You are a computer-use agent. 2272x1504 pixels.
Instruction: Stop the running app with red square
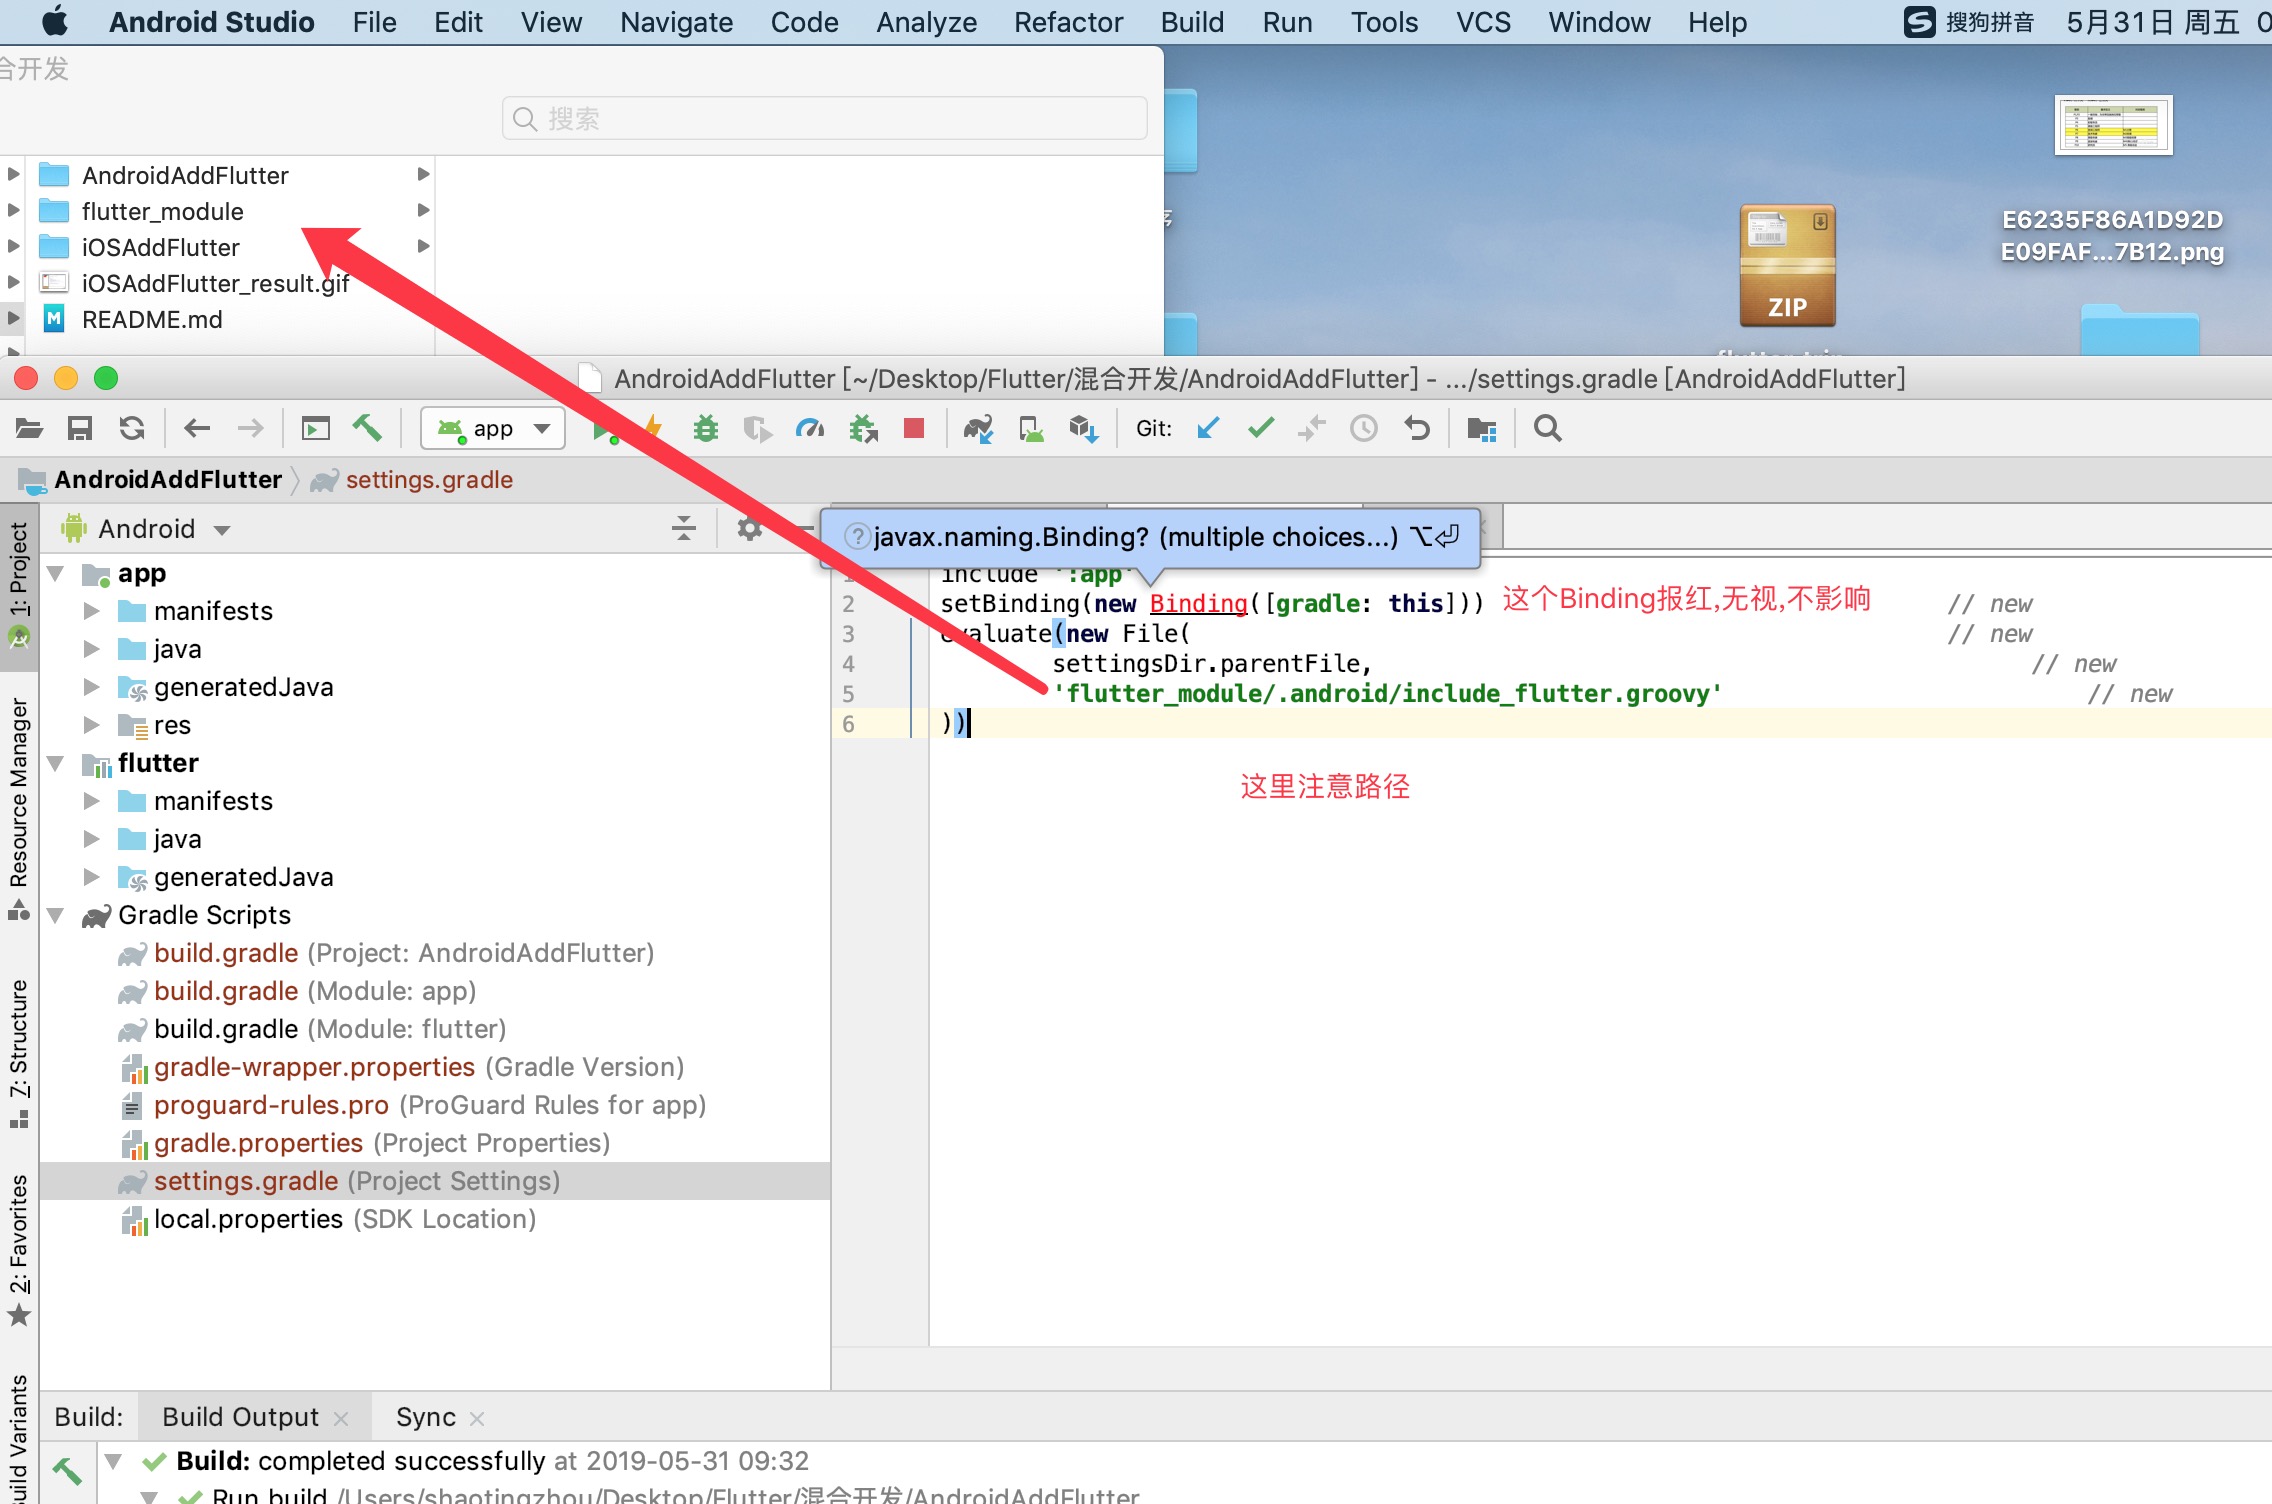[x=913, y=429]
